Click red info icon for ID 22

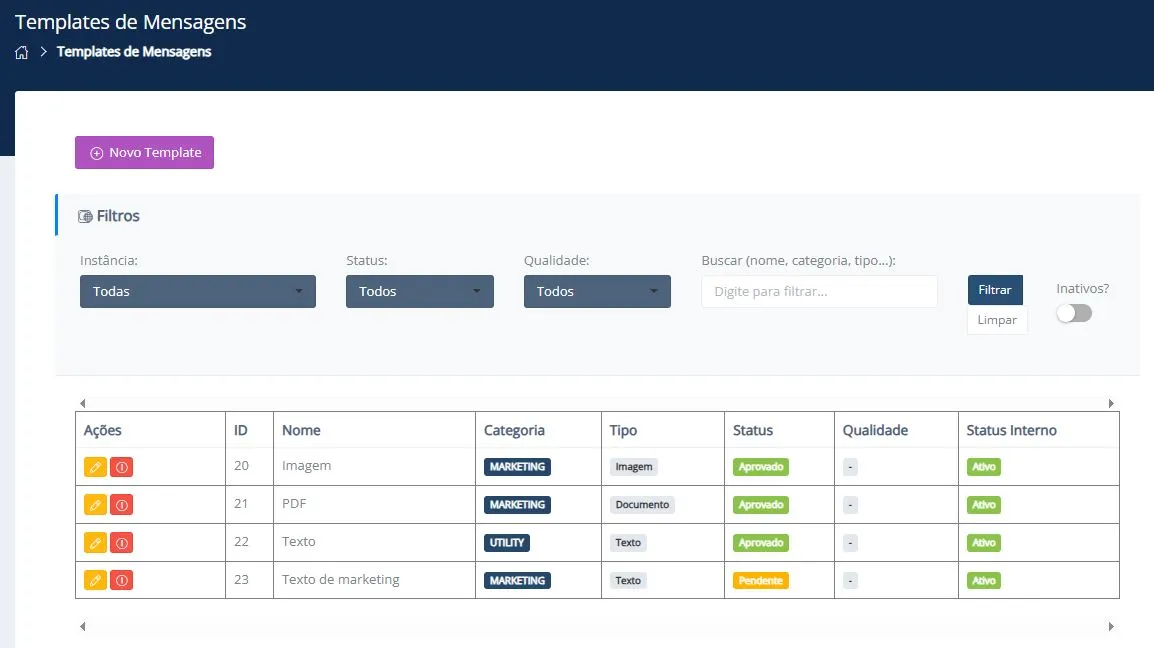(121, 543)
